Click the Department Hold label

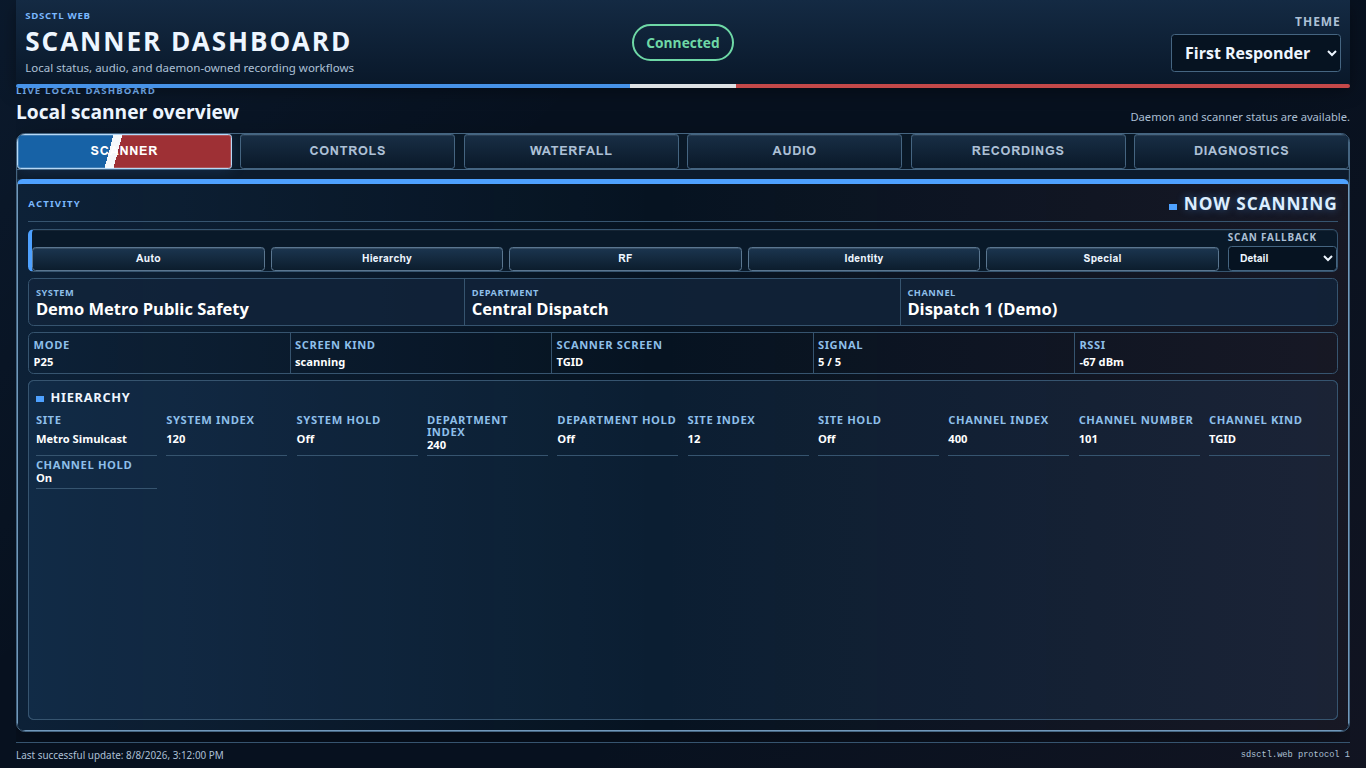(x=616, y=420)
